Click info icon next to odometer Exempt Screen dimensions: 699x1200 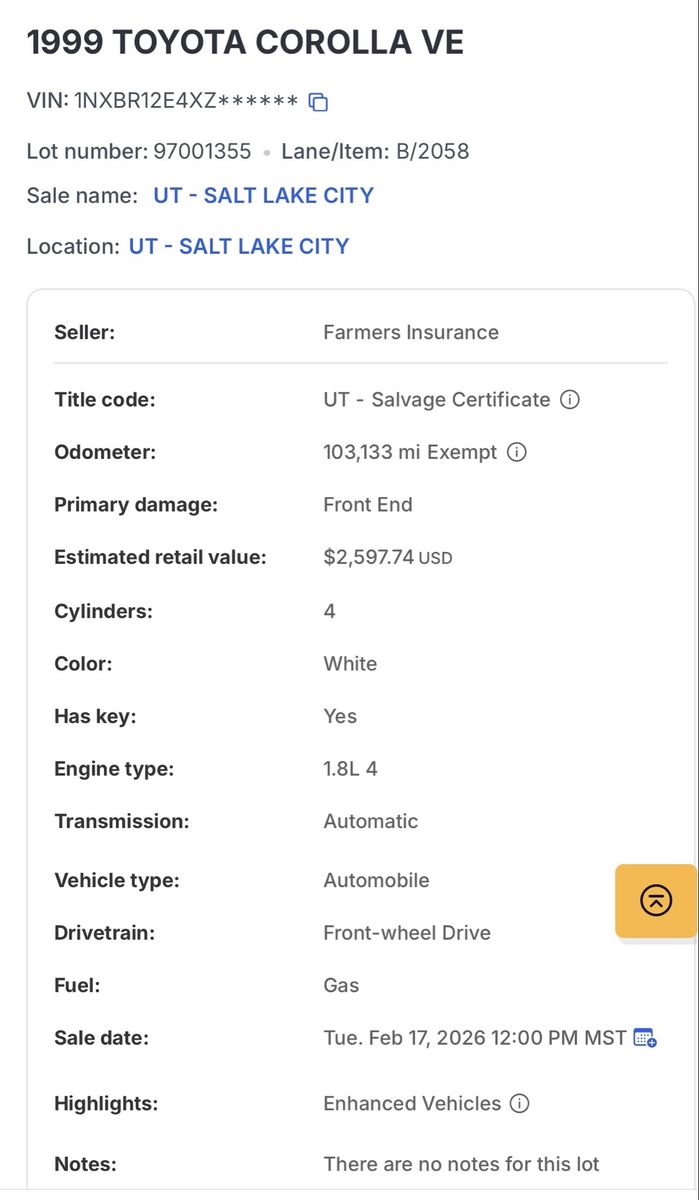point(517,452)
